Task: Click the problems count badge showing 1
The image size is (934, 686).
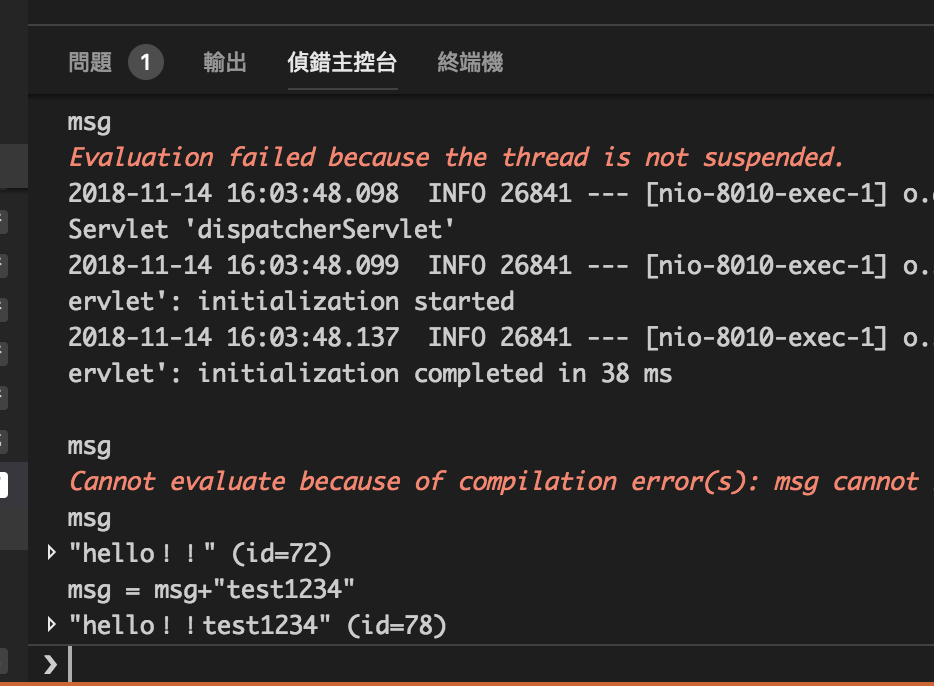Action: pyautogui.click(x=146, y=62)
